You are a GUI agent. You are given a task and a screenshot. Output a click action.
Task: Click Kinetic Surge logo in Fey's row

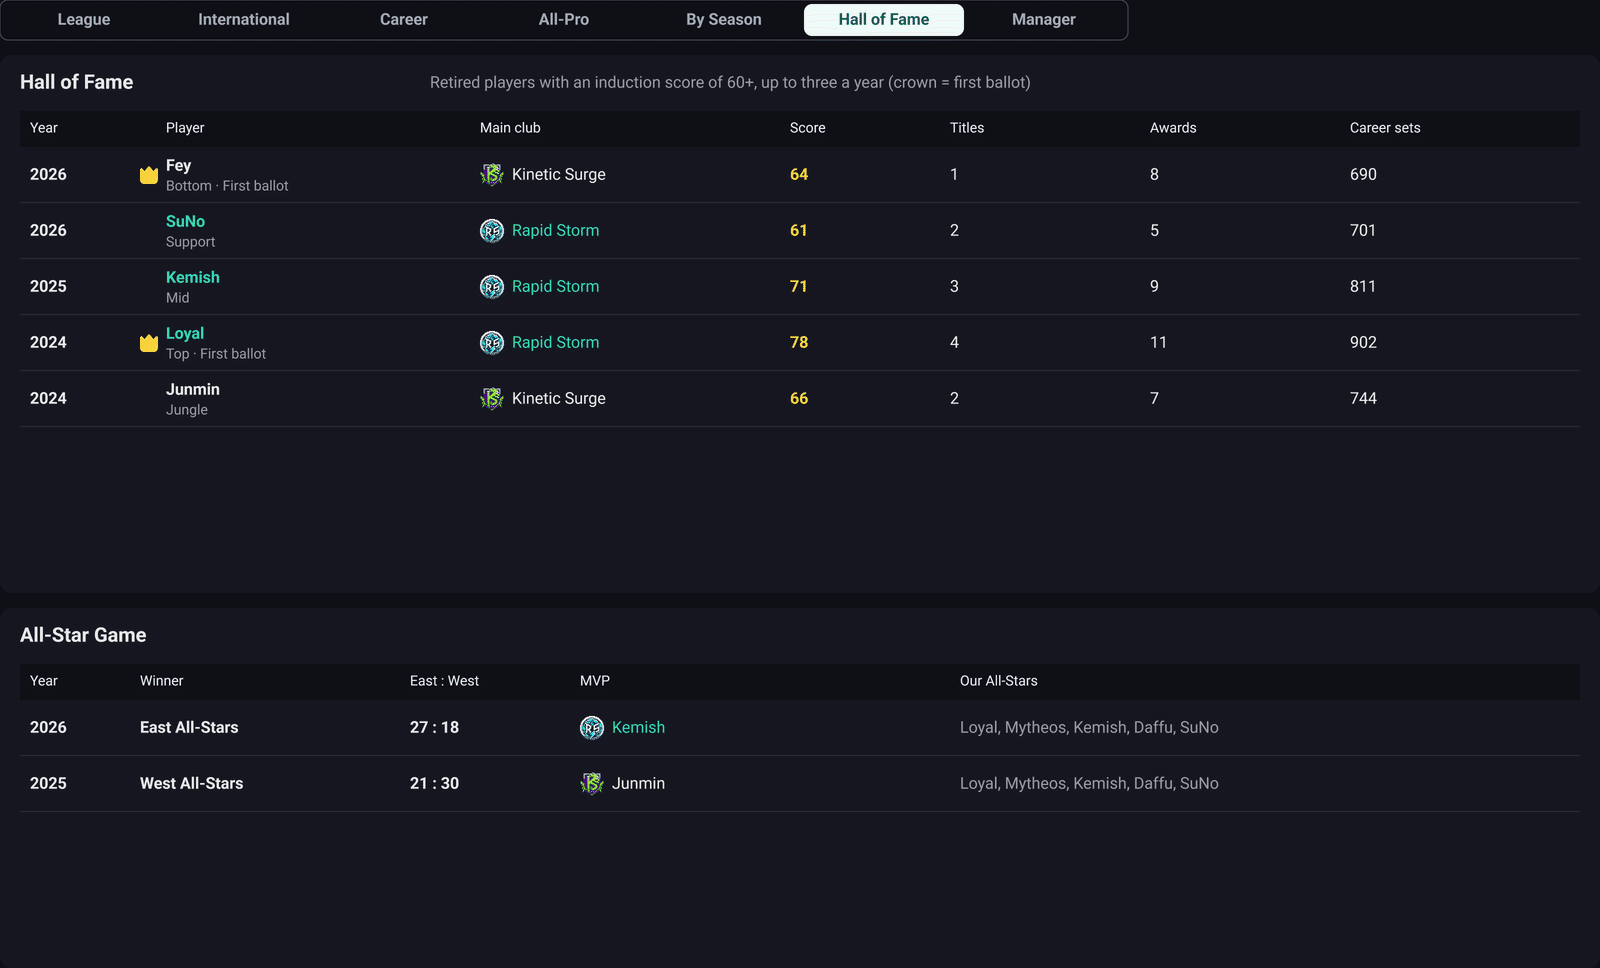coord(492,175)
